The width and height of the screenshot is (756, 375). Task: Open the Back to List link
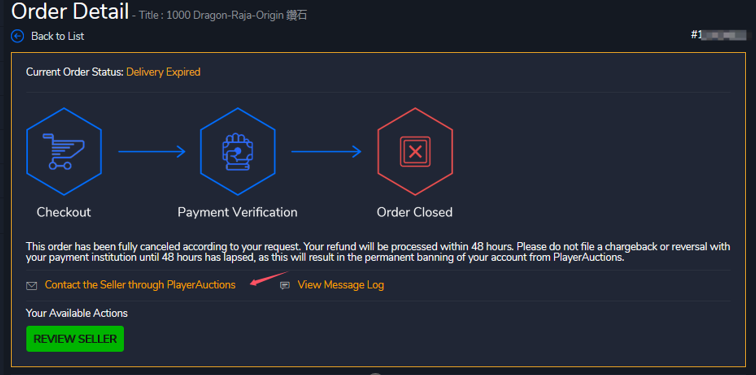(57, 36)
